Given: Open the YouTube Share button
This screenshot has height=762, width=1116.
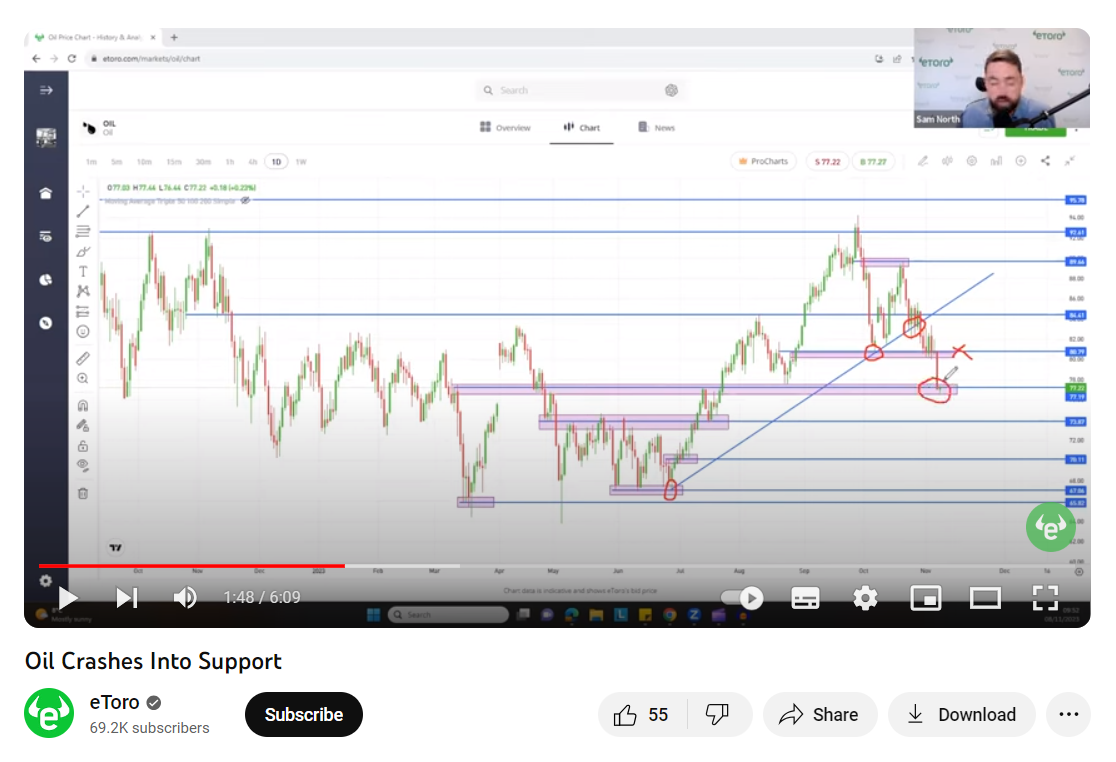Looking at the screenshot, I should tap(820, 714).
